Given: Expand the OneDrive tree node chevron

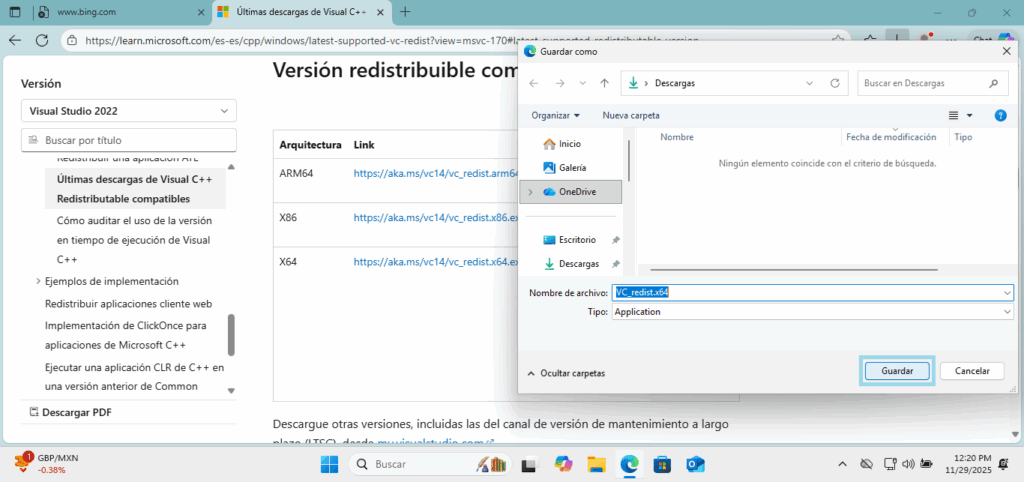Looking at the screenshot, I should tap(530, 192).
